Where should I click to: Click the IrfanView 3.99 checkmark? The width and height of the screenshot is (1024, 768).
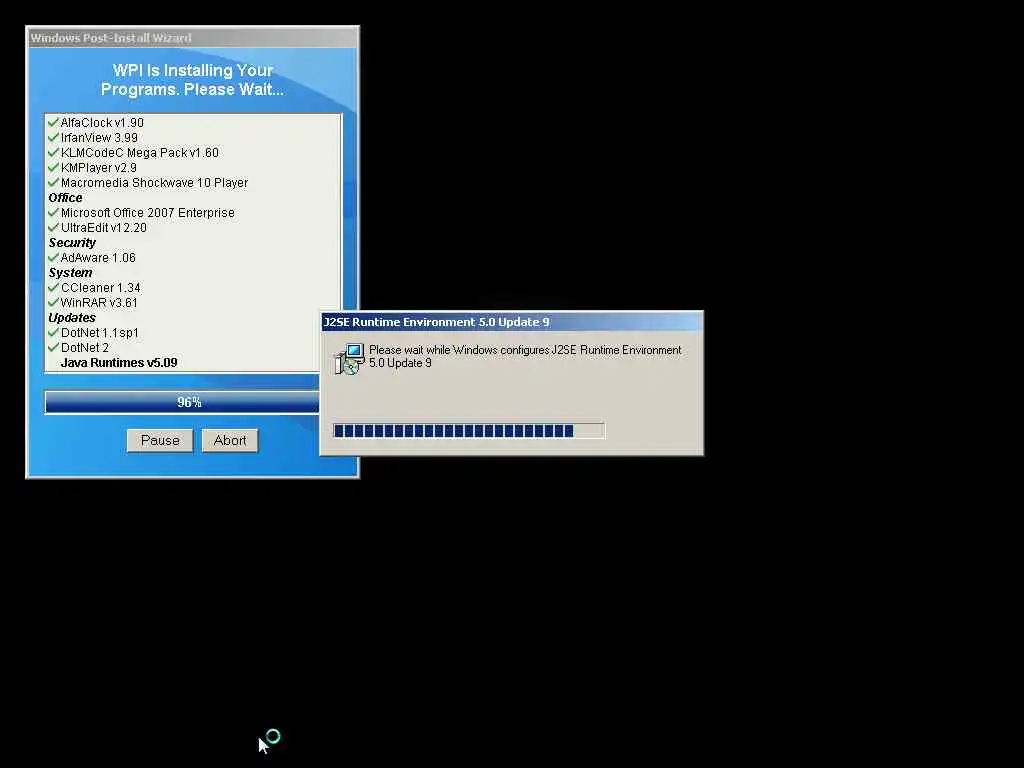pos(54,137)
